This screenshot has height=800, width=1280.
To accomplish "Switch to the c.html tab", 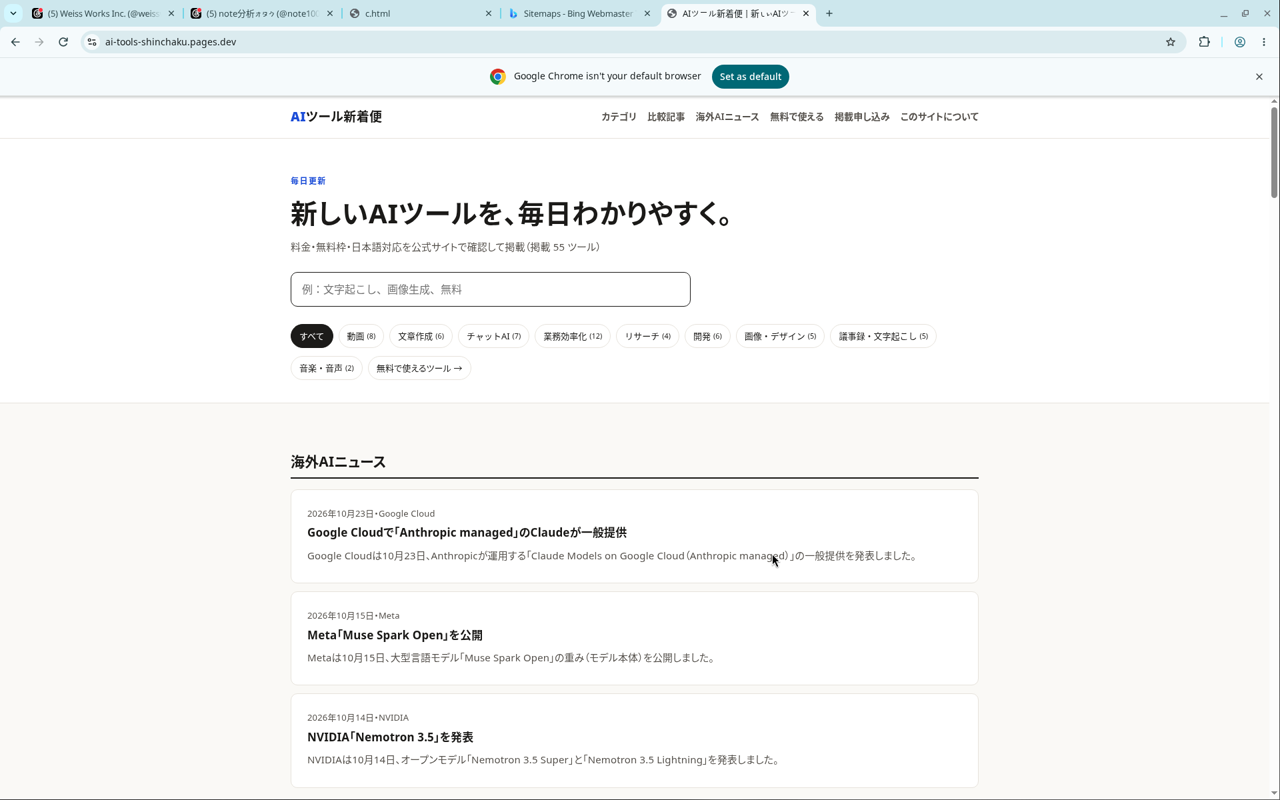I will click(421, 14).
